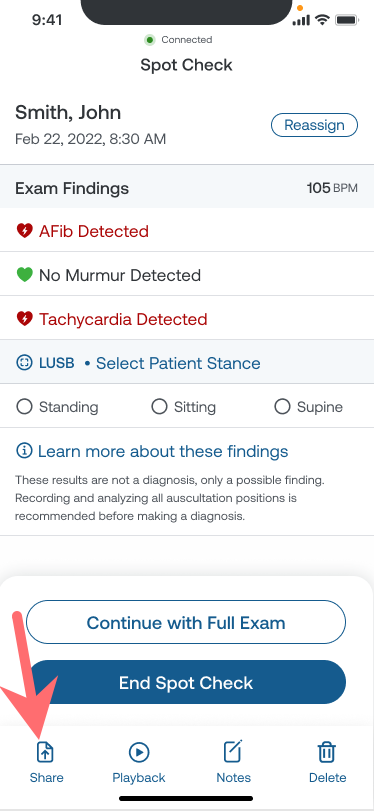Tap the Connected status indicator
Viewport: 374px width, 811px height.
(178, 40)
